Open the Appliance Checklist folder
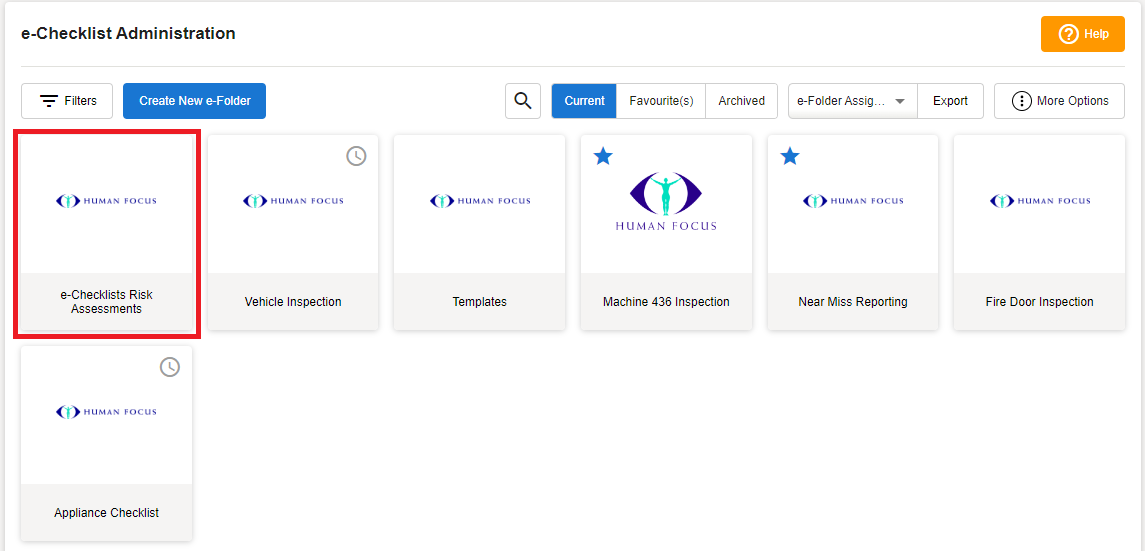Screen dimensions: 1145x551 tap(107, 444)
